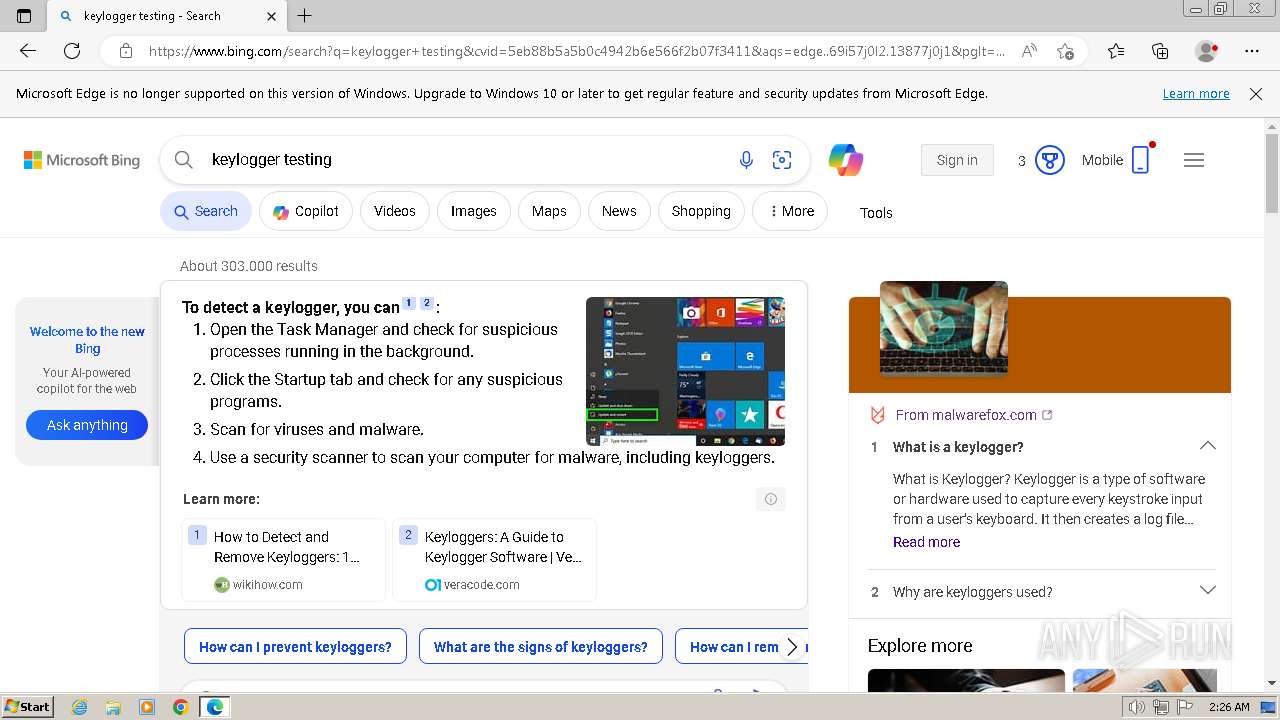Click 'What are the signs of keyloggers?' suggestion
Viewport: 1280px width, 720px height.
coord(541,647)
